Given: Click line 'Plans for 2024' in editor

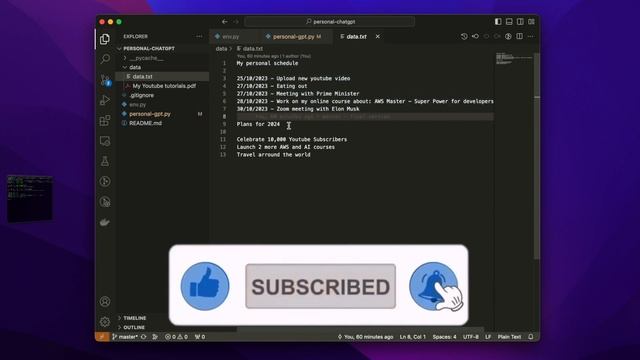Looking at the screenshot, I should (258, 124).
